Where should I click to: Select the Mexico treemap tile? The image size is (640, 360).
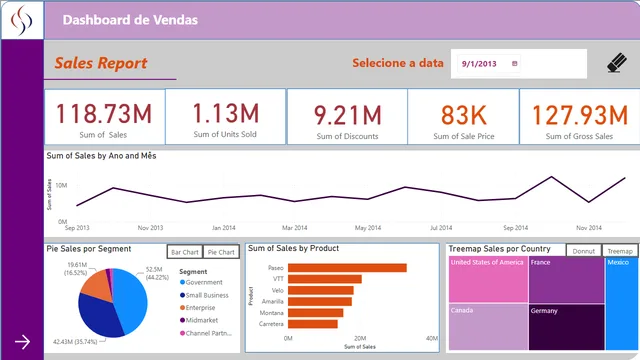click(622, 303)
